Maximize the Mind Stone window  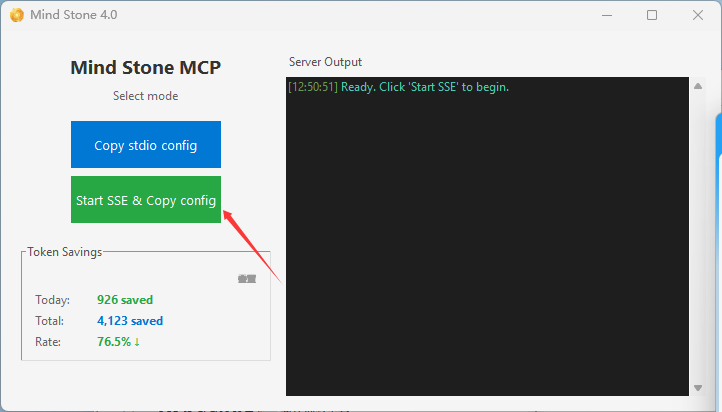pos(652,15)
